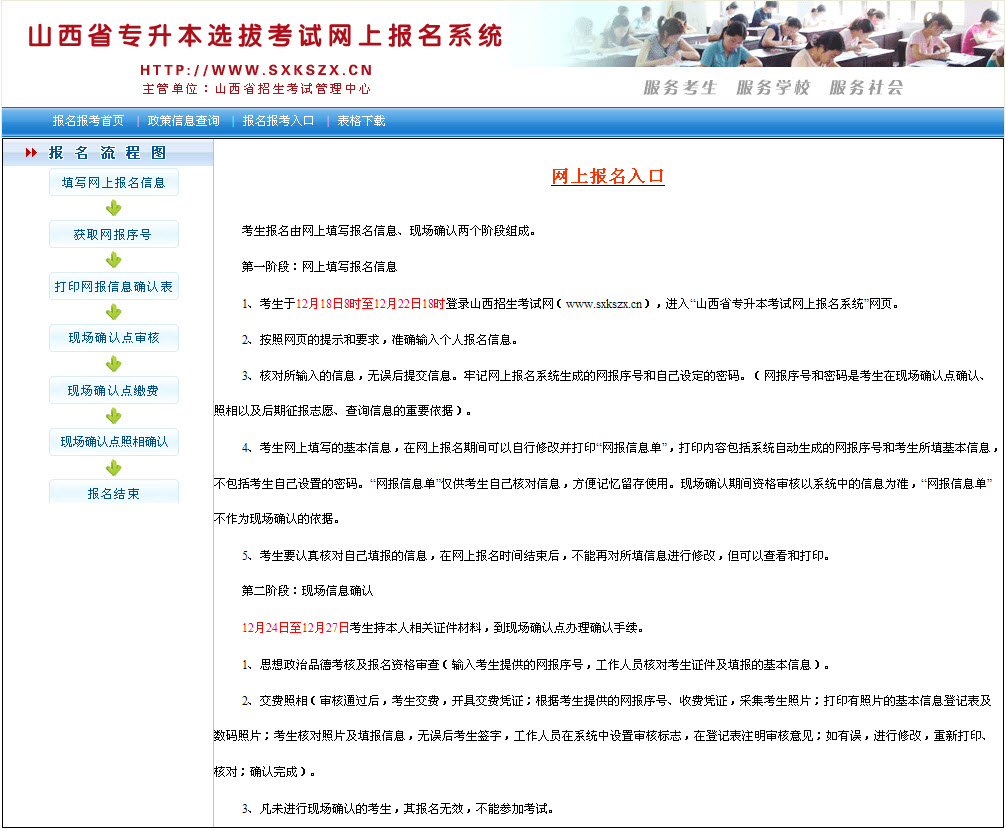1006x831 pixels.
Task: Click the 填写网上报名信息 step button
Action: click(x=114, y=183)
